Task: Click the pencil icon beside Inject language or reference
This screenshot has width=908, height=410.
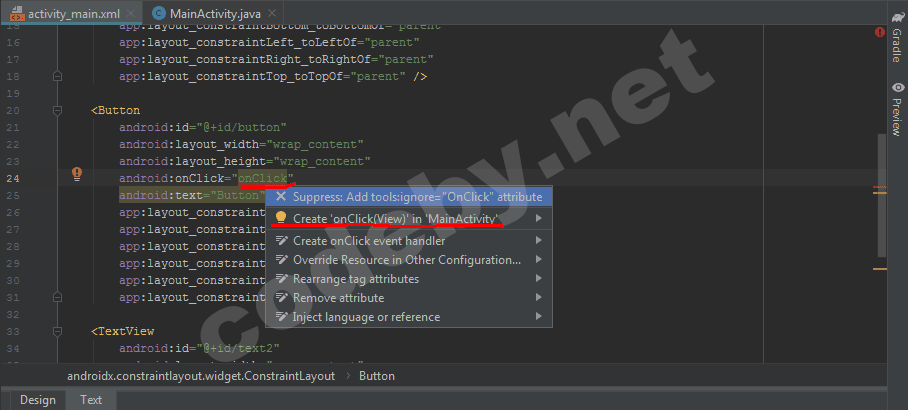Action: pyautogui.click(x=281, y=317)
